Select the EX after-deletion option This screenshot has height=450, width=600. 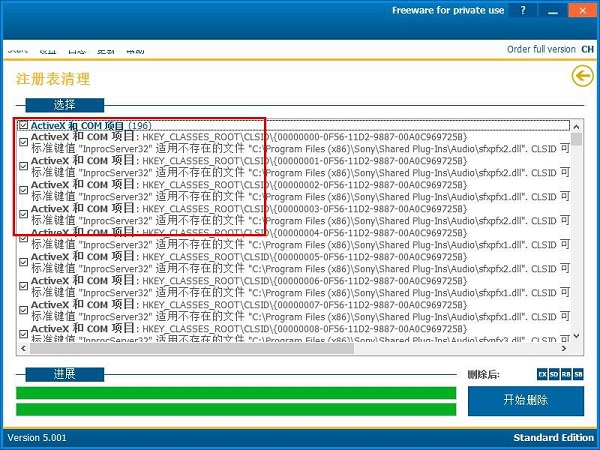[542, 374]
